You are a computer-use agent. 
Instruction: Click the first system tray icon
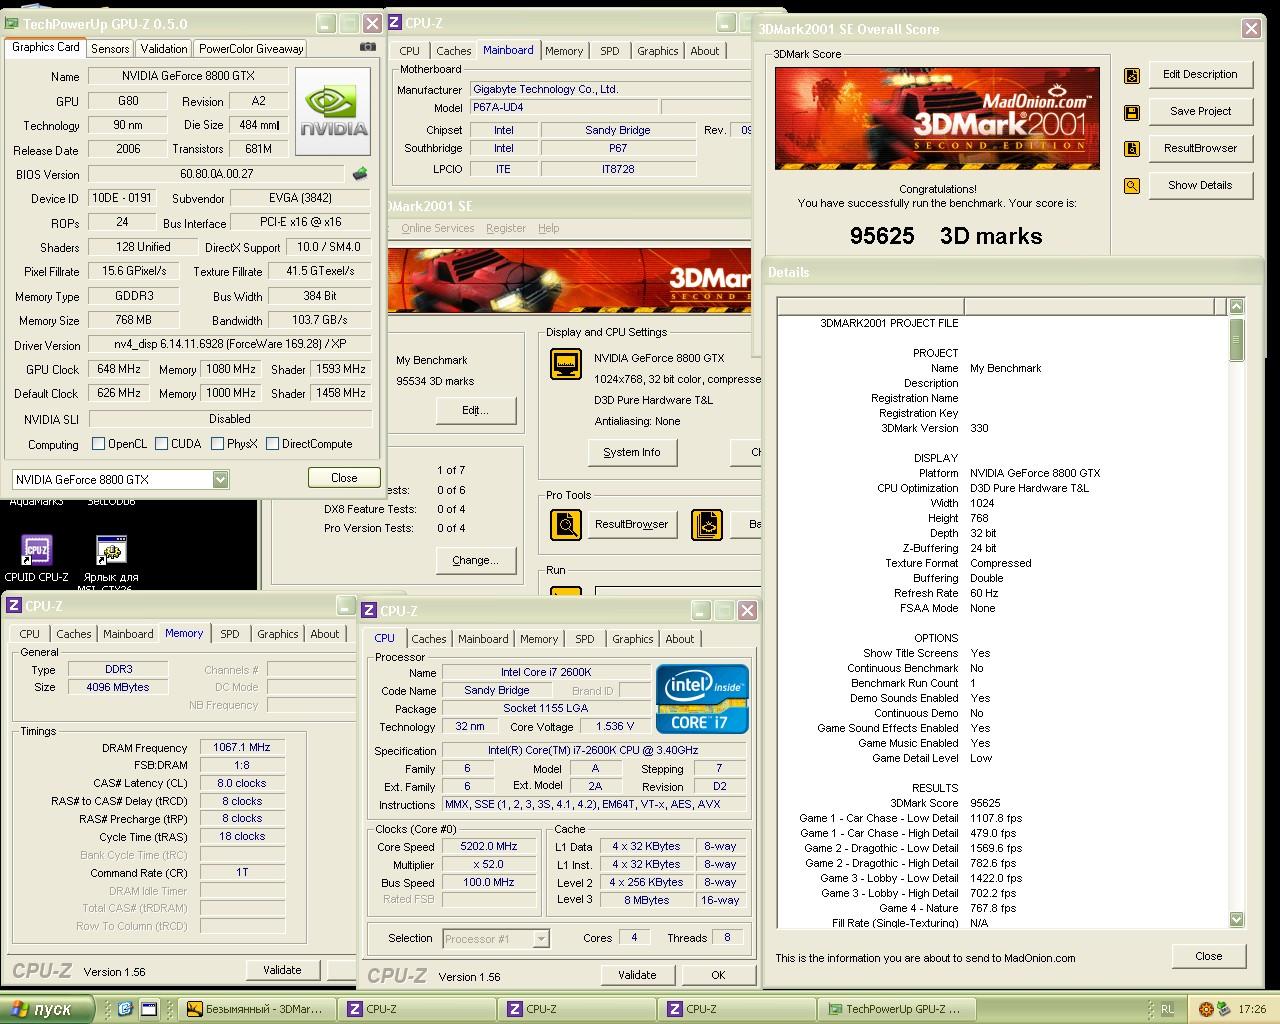(x=1206, y=1009)
